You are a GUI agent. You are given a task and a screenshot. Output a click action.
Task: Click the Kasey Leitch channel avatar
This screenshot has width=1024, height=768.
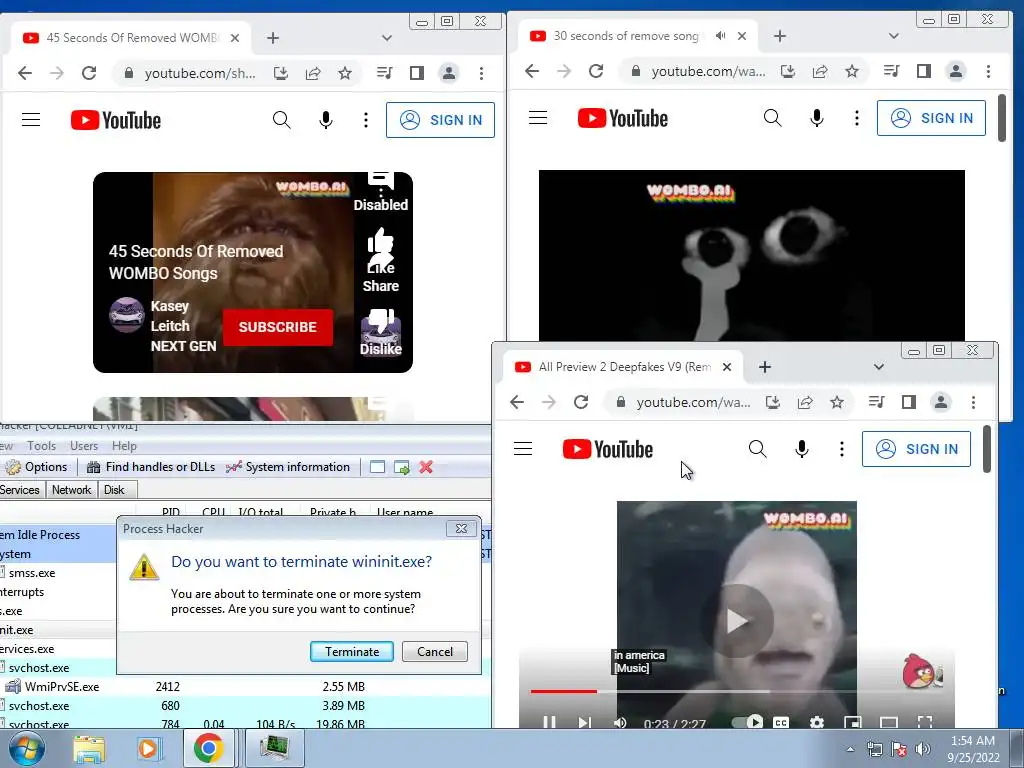pyautogui.click(x=127, y=315)
